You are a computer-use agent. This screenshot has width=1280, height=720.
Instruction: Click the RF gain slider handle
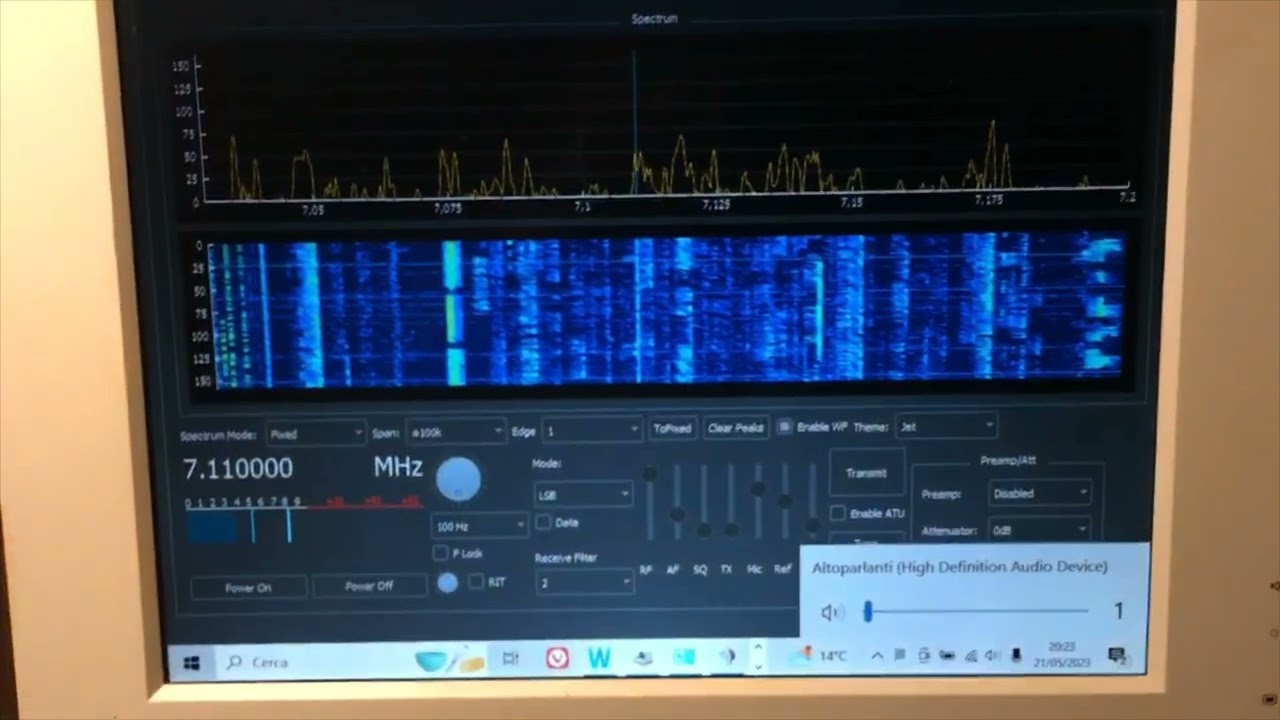click(x=649, y=474)
